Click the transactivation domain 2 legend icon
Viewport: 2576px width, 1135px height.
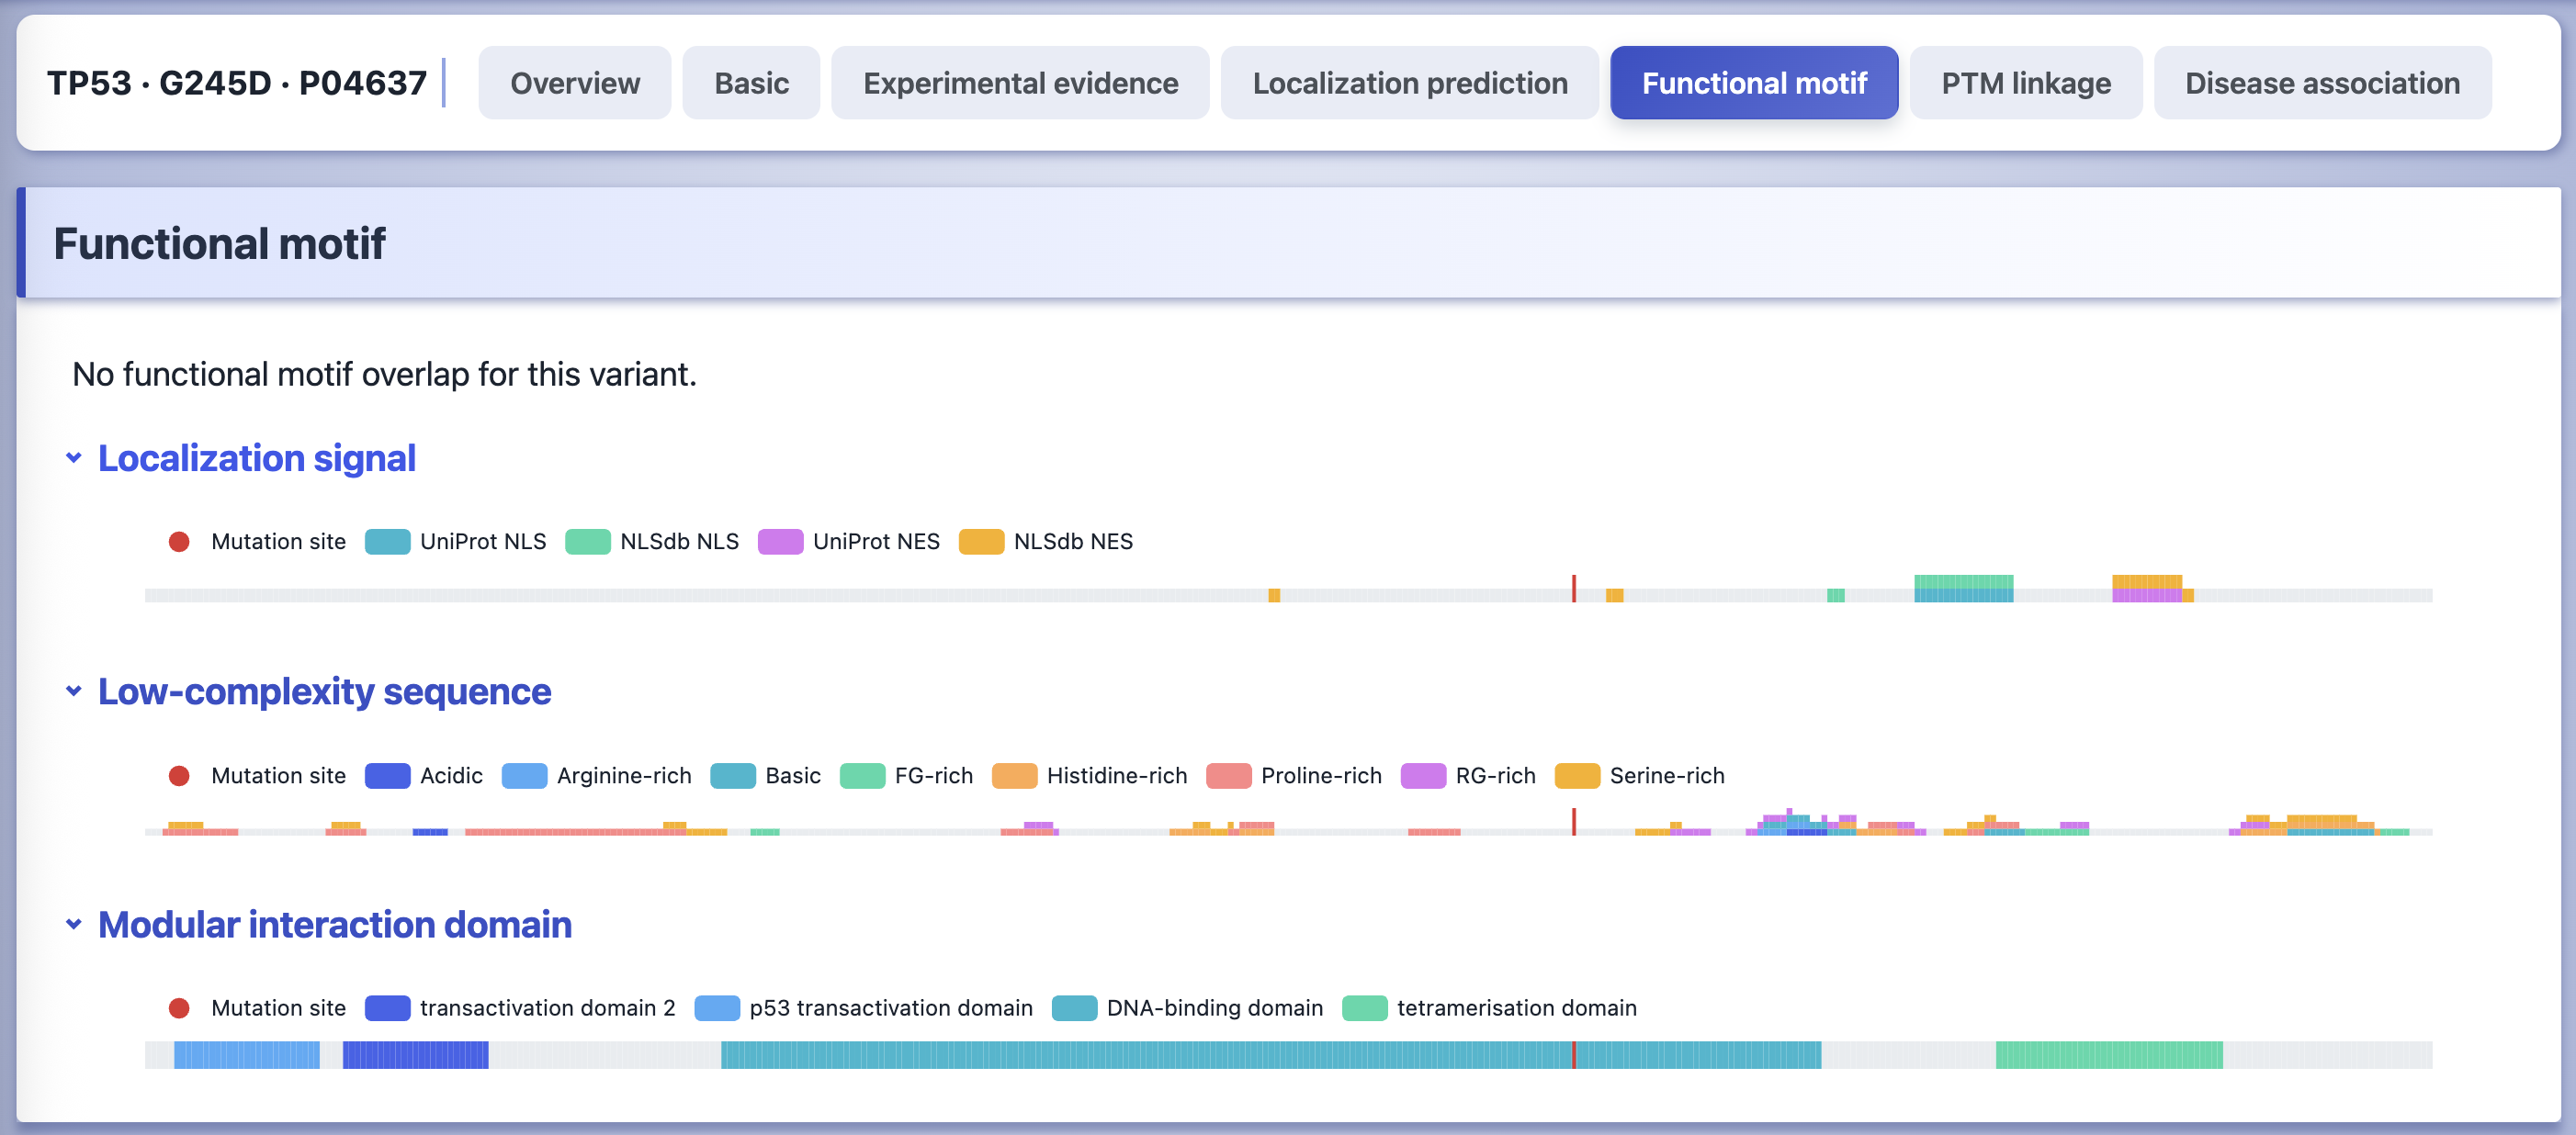[x=388, y=1007]
